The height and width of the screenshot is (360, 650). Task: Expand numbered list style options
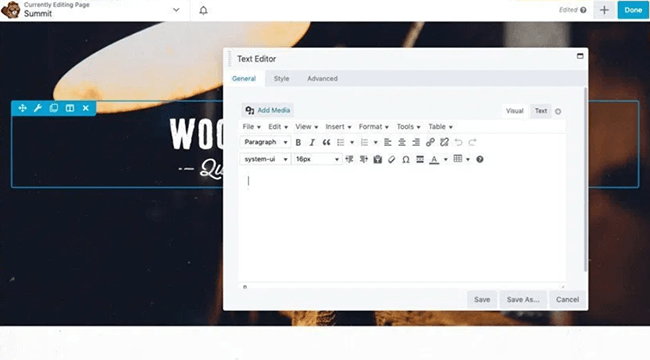pyautogui.click(x=376, y=142)
